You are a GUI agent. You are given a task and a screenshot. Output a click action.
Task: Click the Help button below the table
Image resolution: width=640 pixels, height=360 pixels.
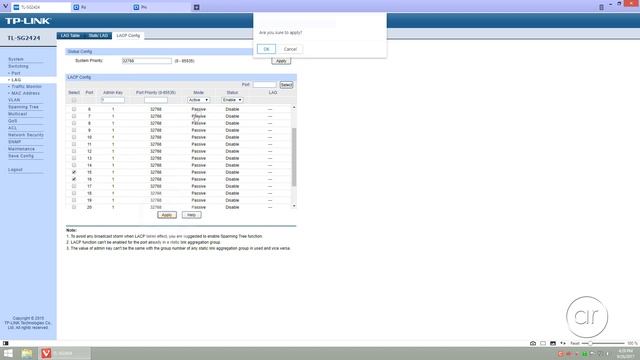[191, 215]
